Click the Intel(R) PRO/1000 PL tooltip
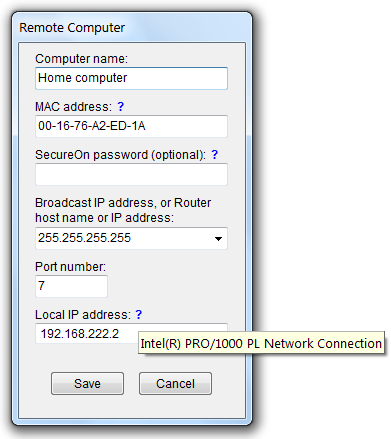The height and width of the screenshot is (439, 391). 261,343
